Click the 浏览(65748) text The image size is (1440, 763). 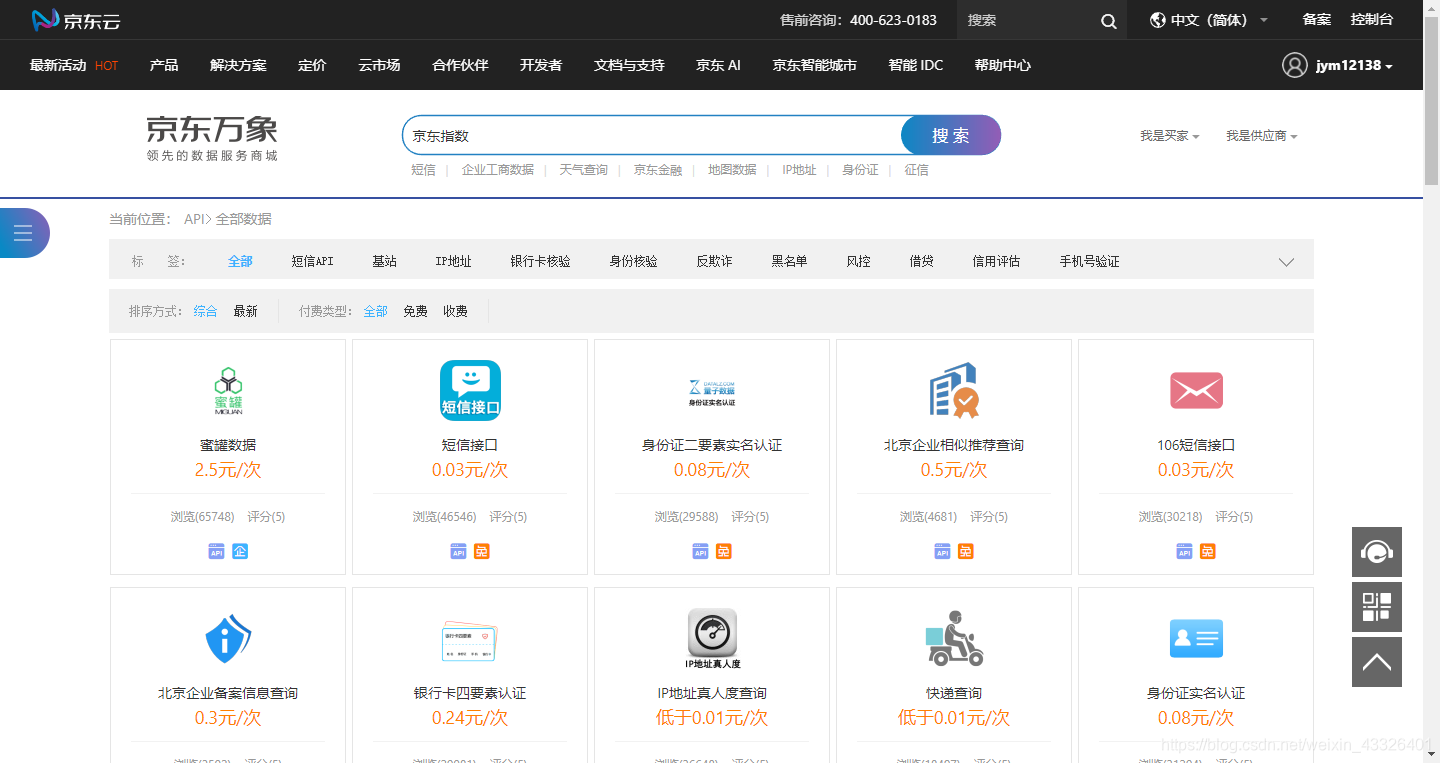[x=202, y=517]
